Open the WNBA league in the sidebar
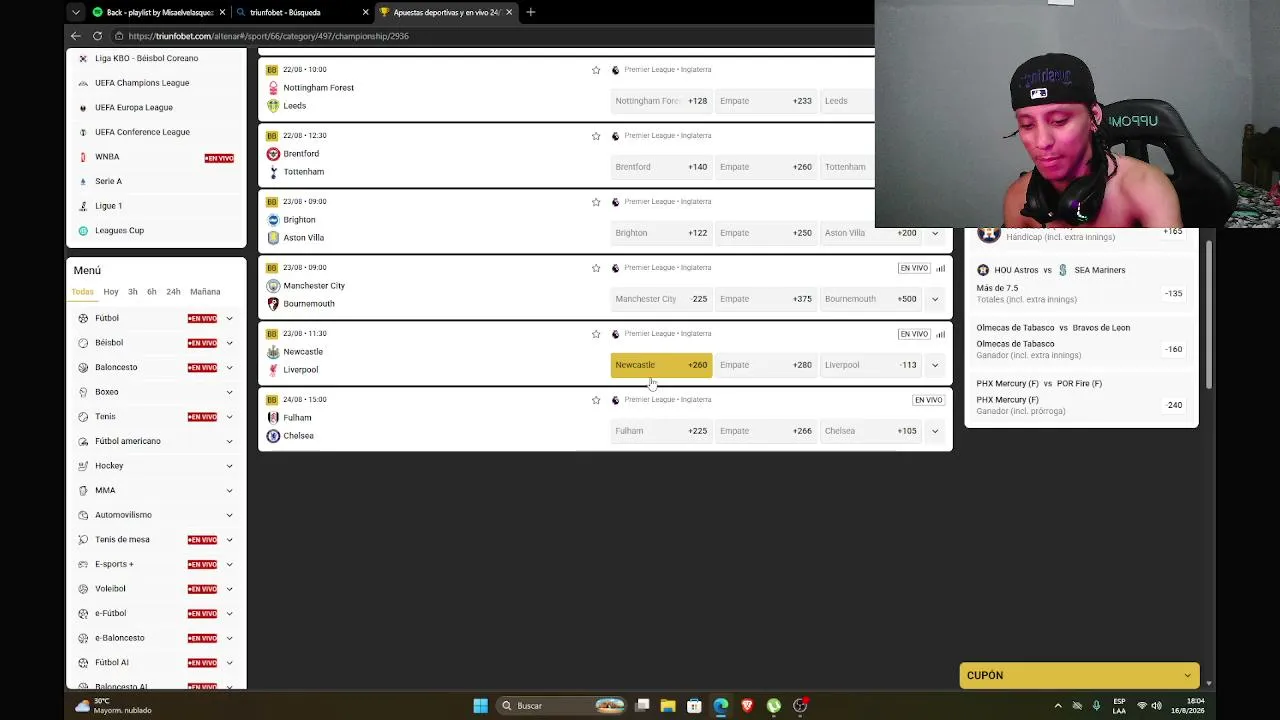The width and height of the screenshot is (1280, 720). 107,157
